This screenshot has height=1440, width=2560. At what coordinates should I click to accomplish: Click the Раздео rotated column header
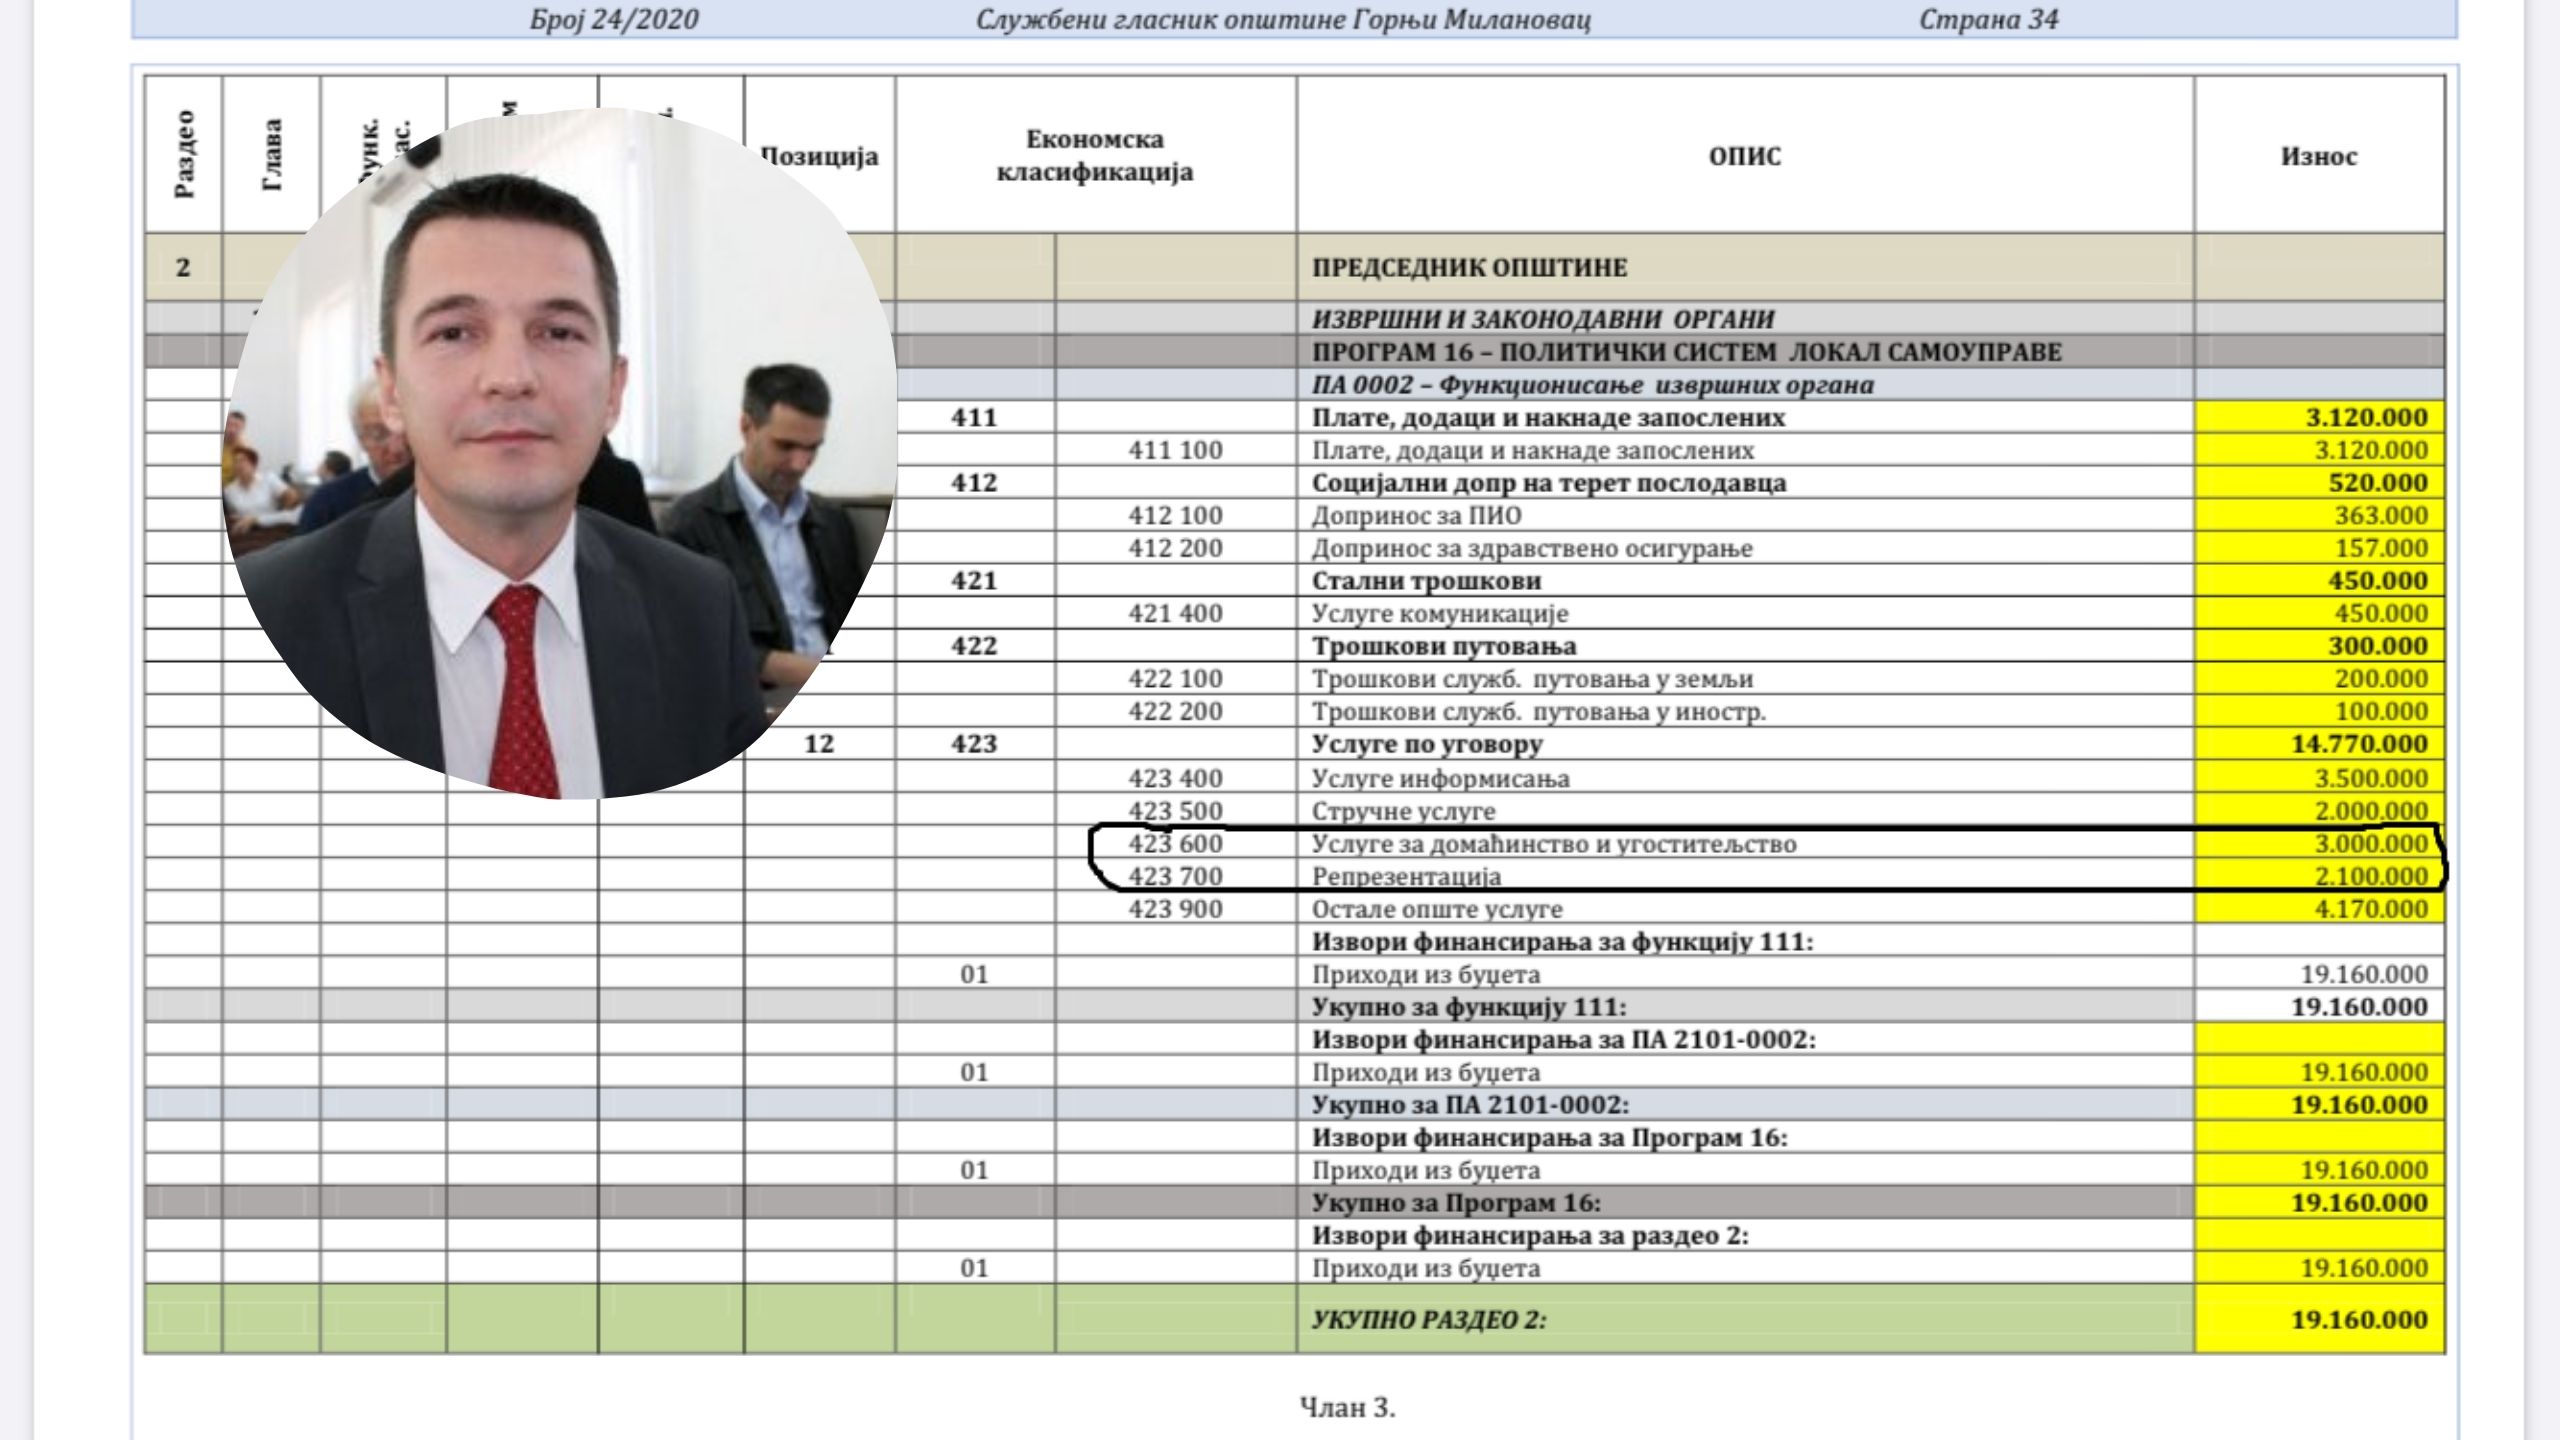click(184, 154)
